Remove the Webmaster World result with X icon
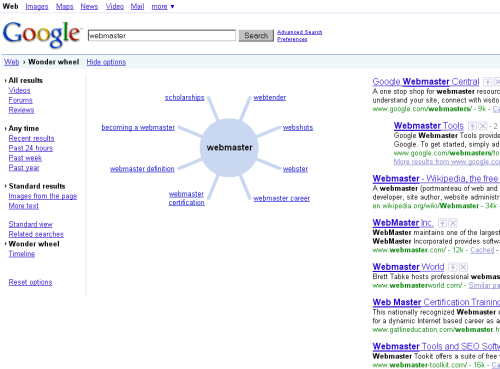The image size is (500, 369). (463, 267)
